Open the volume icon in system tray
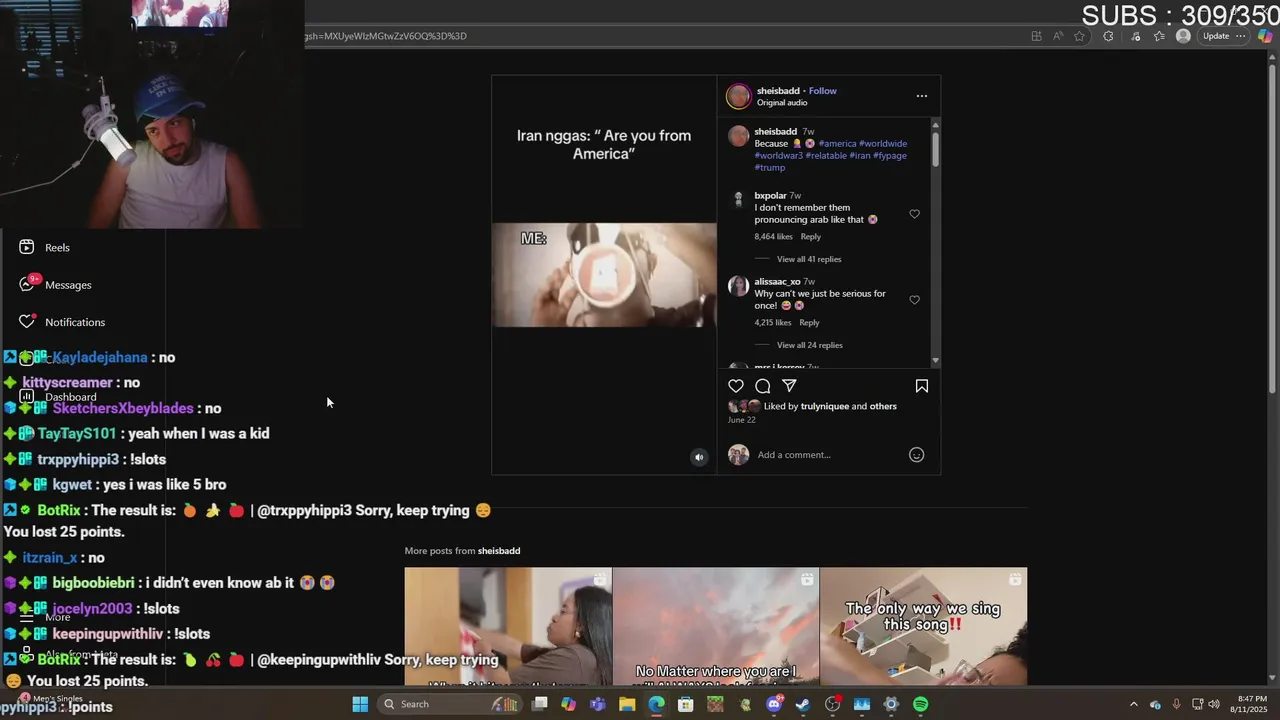Screen dimensions: 1280x720 point(1214,704)
